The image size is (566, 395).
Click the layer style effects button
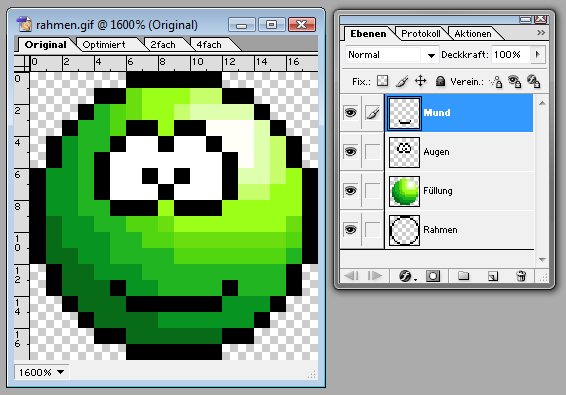[407, 276]
